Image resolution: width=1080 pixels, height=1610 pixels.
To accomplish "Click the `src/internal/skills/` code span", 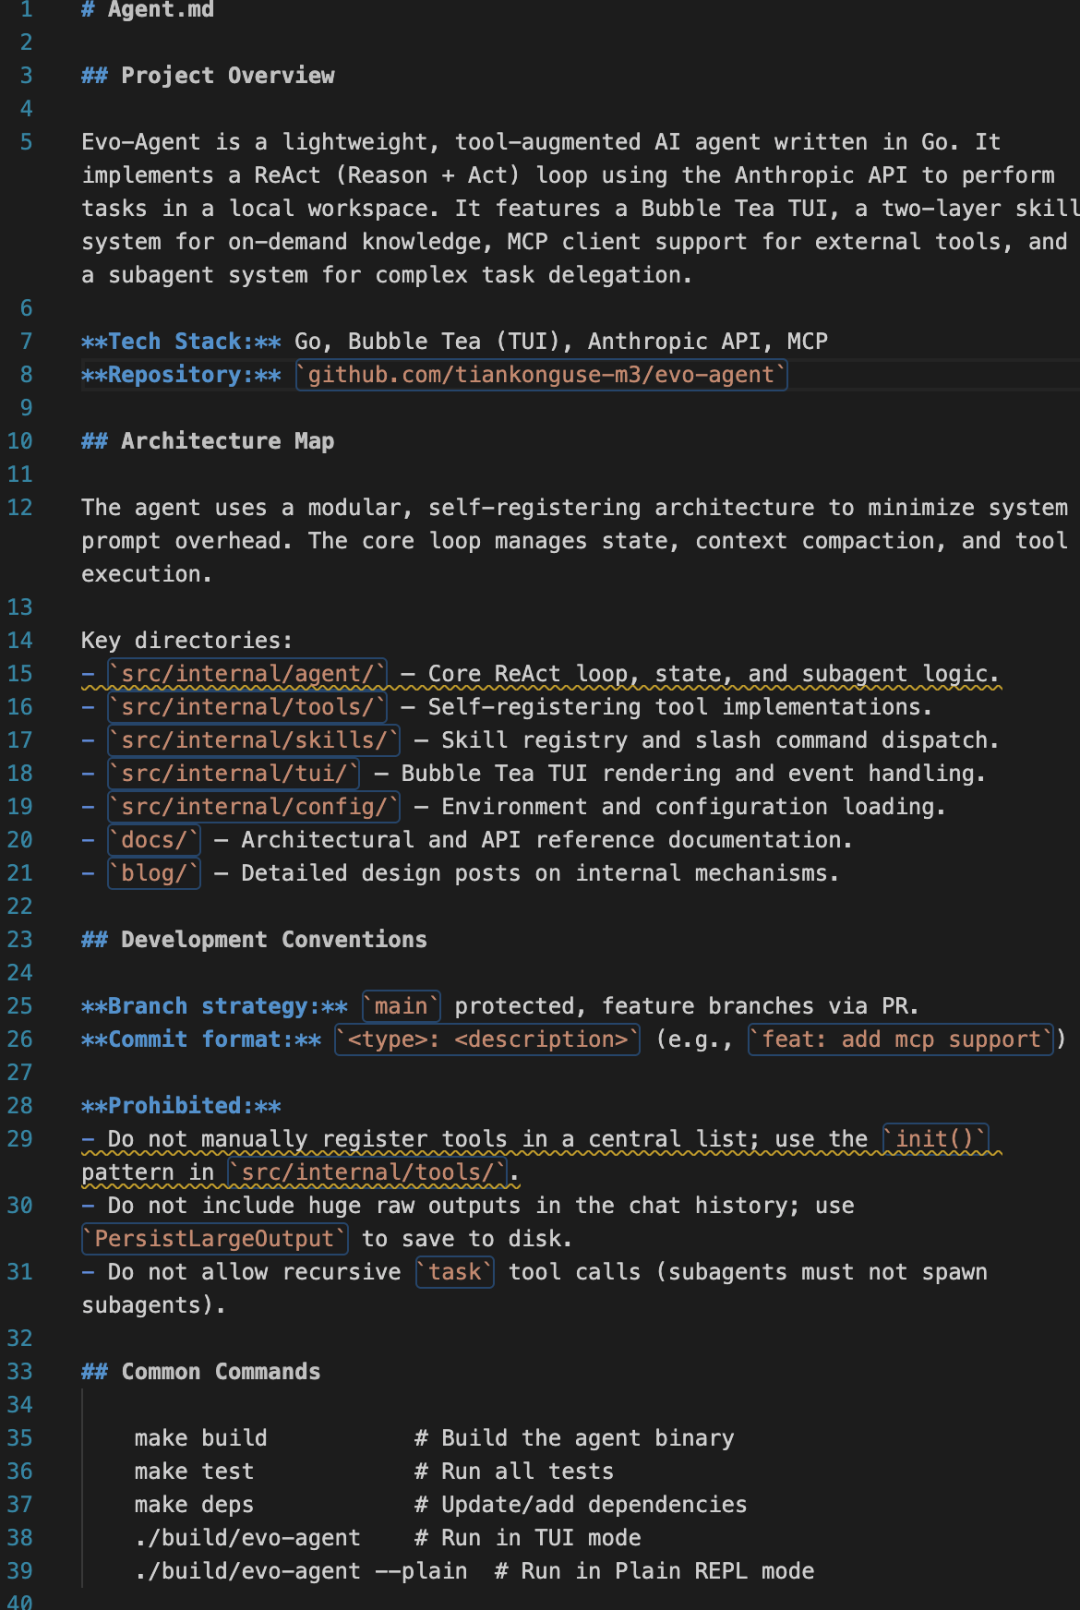I will coord(254,740).
